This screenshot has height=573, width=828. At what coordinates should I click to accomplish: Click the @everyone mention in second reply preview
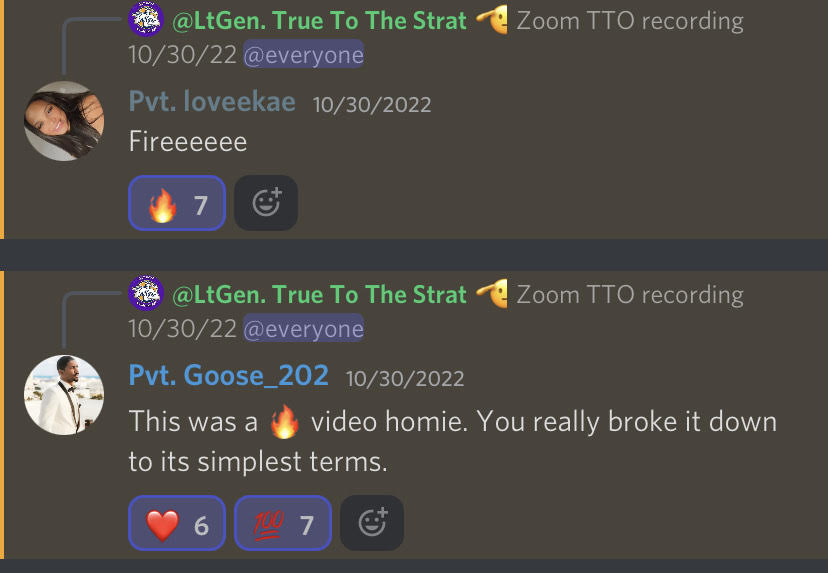[x=304, y=328]
